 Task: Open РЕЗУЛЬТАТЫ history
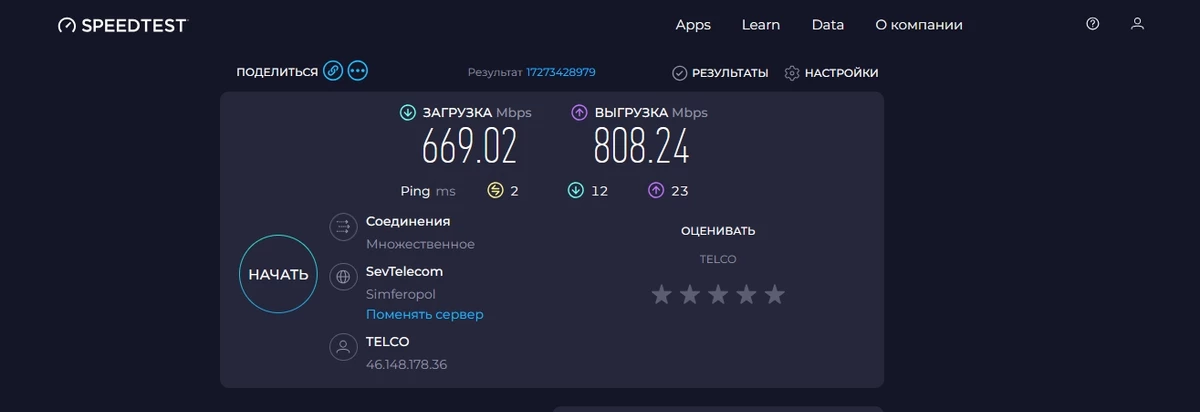(720, 73)
